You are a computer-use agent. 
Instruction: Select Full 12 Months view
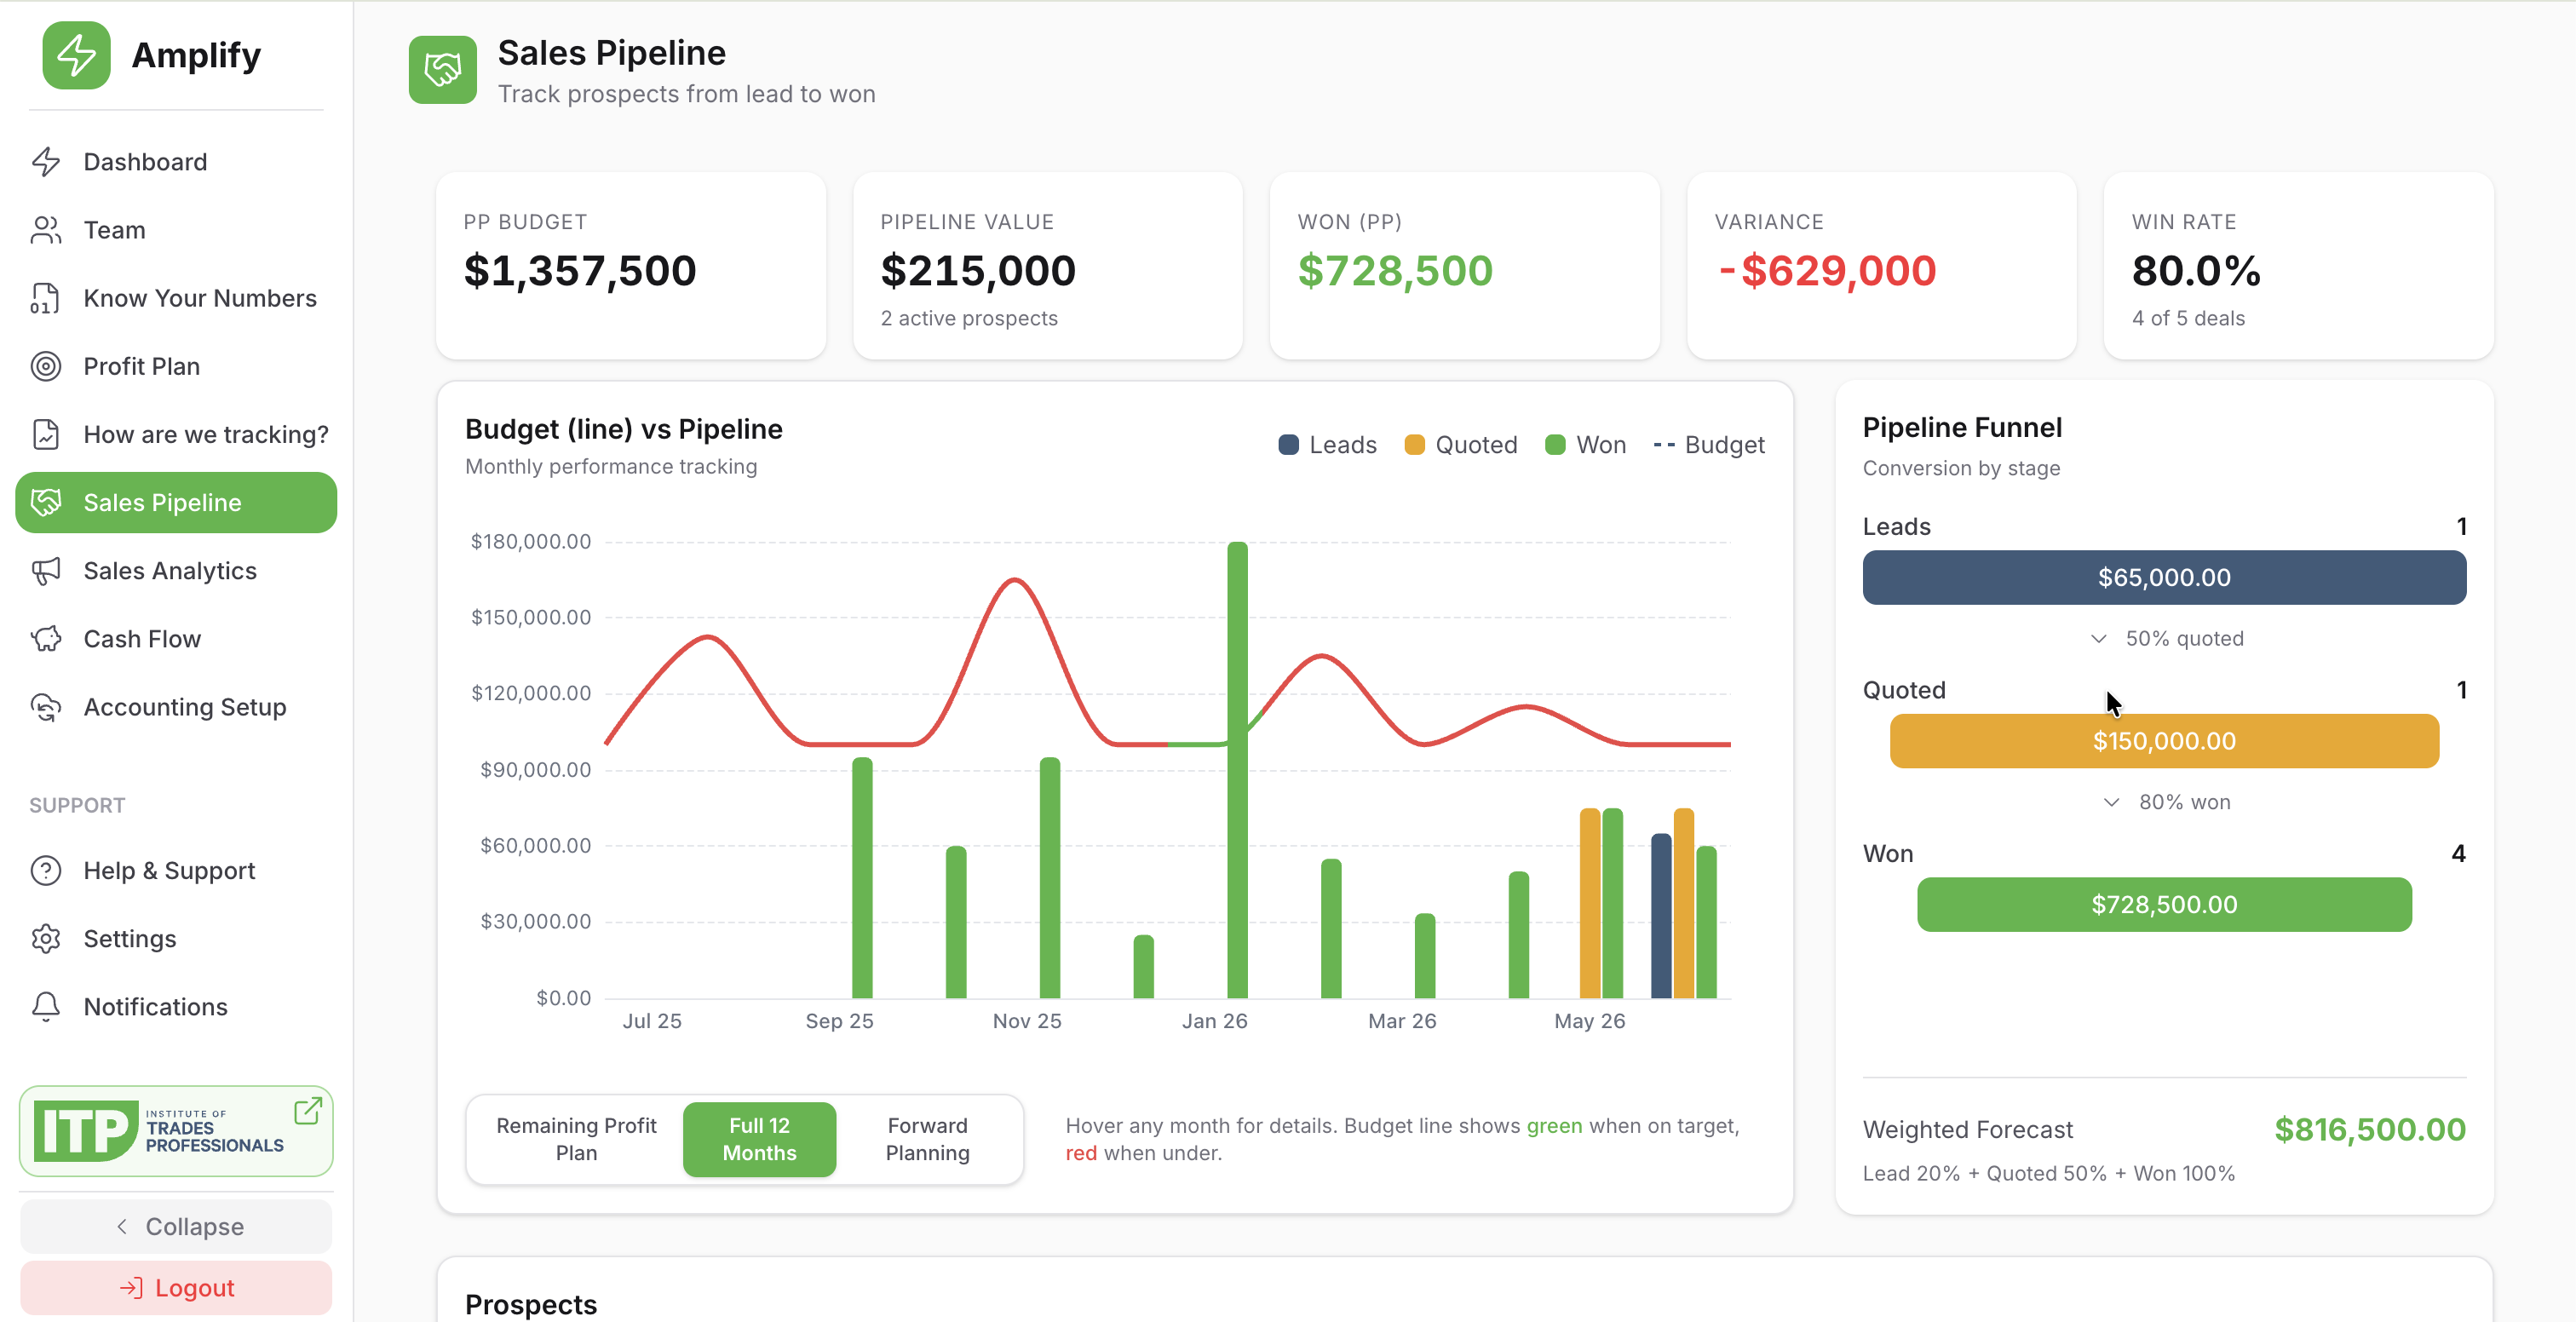click(759, 1139)
